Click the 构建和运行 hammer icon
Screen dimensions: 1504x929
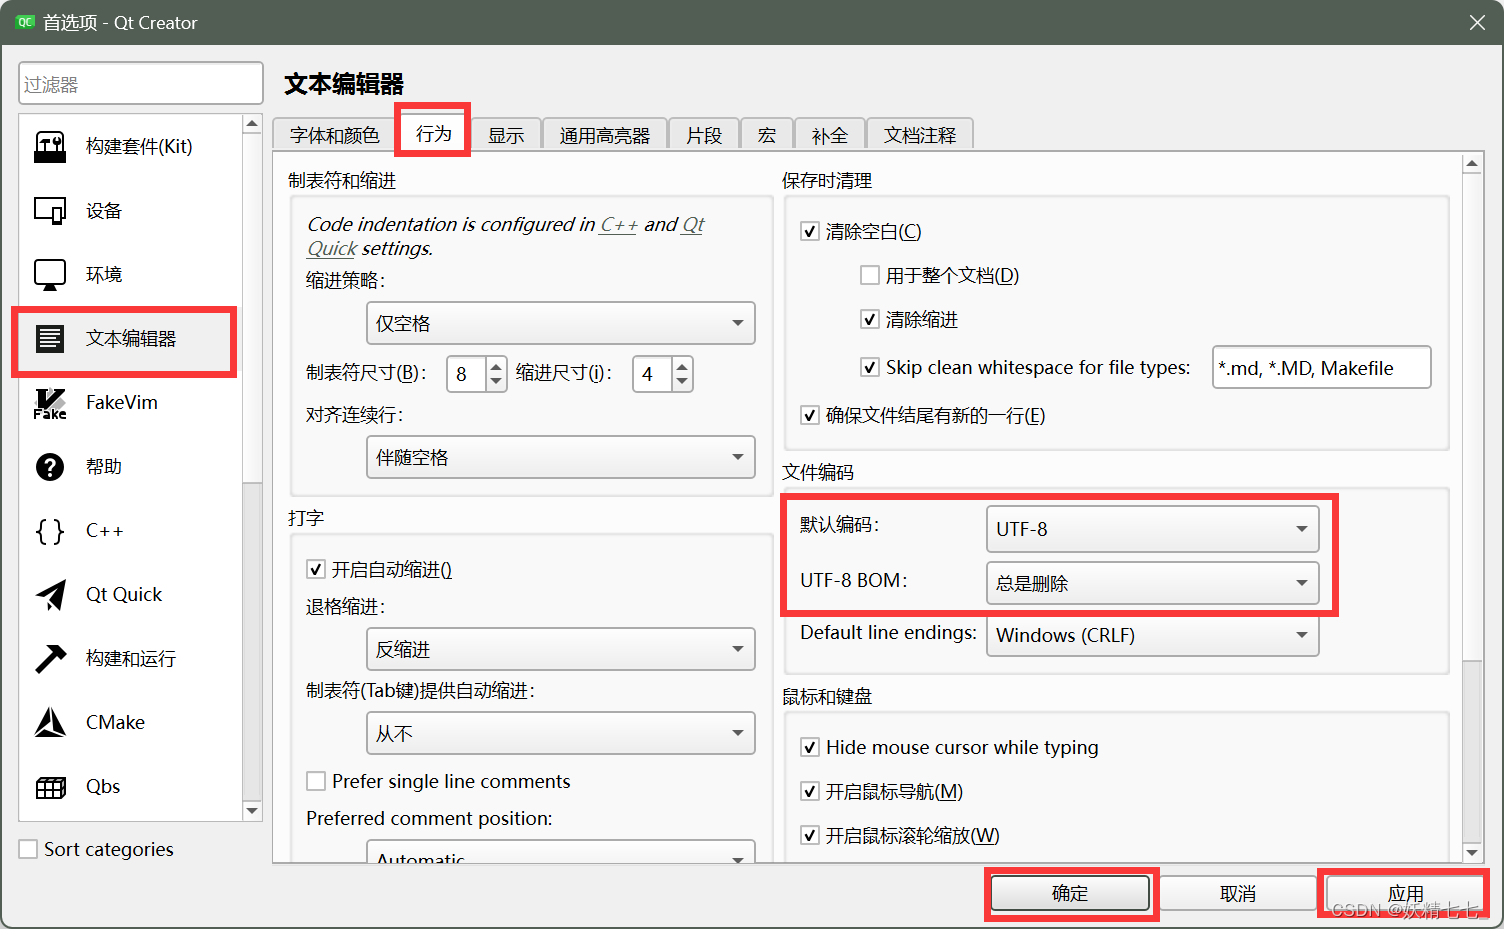(x=50, y=658)
